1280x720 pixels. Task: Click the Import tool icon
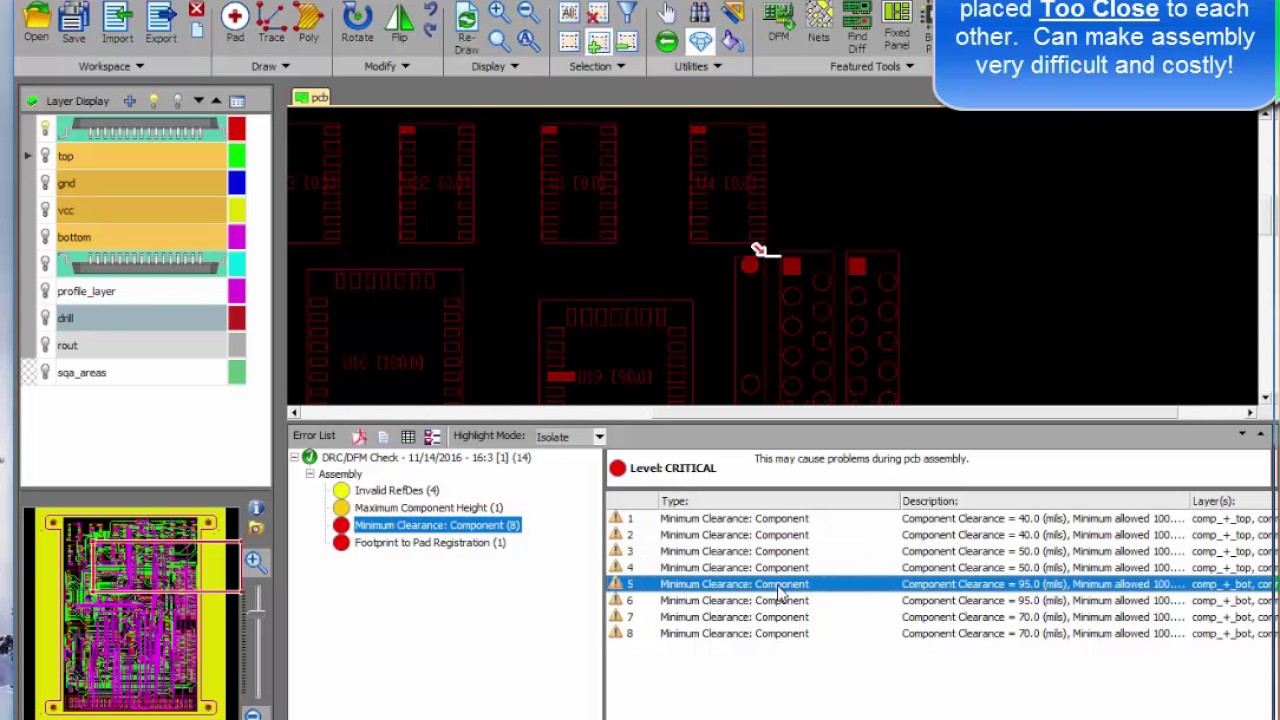(117, 21)
